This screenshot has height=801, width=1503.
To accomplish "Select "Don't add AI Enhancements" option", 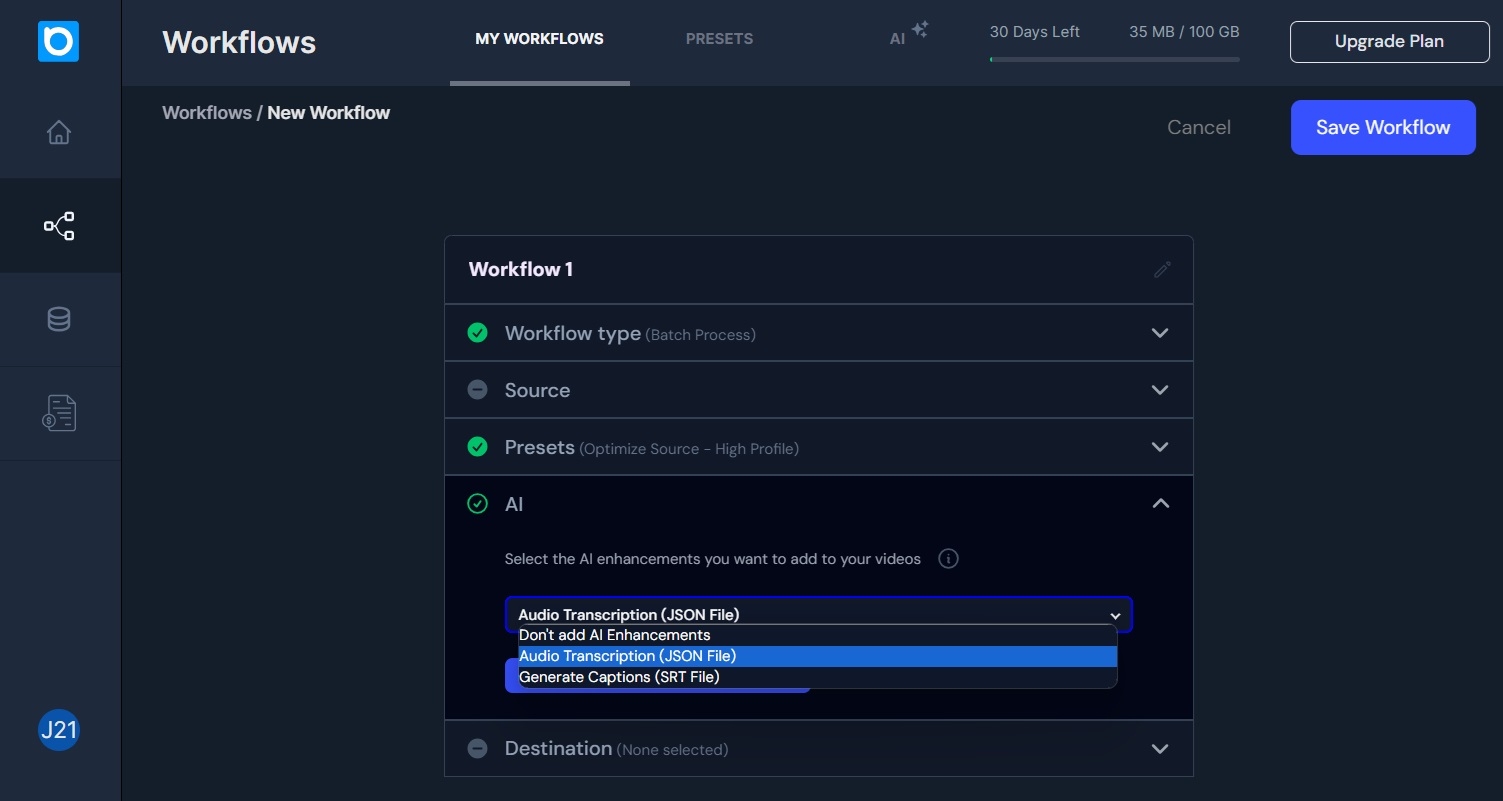I will [x=614, y=635].
